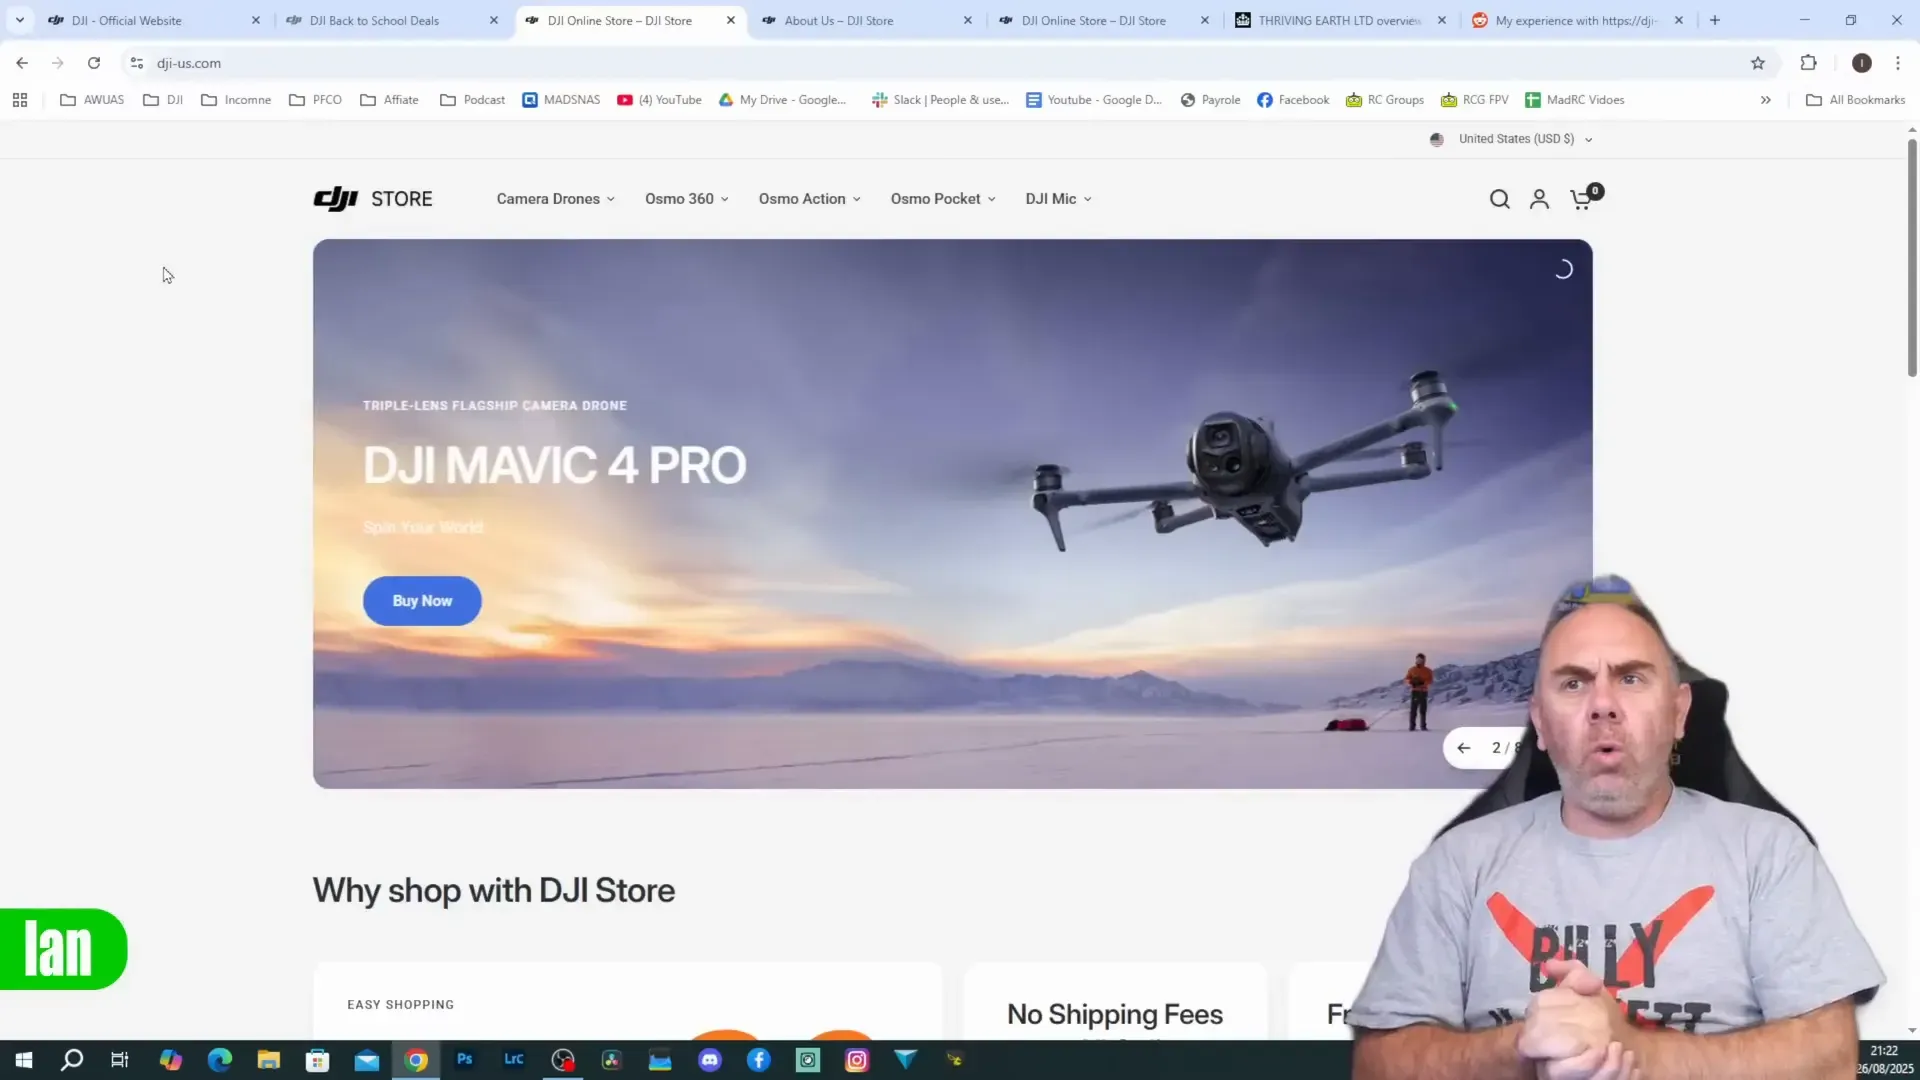This screenshot has width=1920, height=1080.
Task: Expand the Osmo 360 menu
Action: (x=687, y=199)
